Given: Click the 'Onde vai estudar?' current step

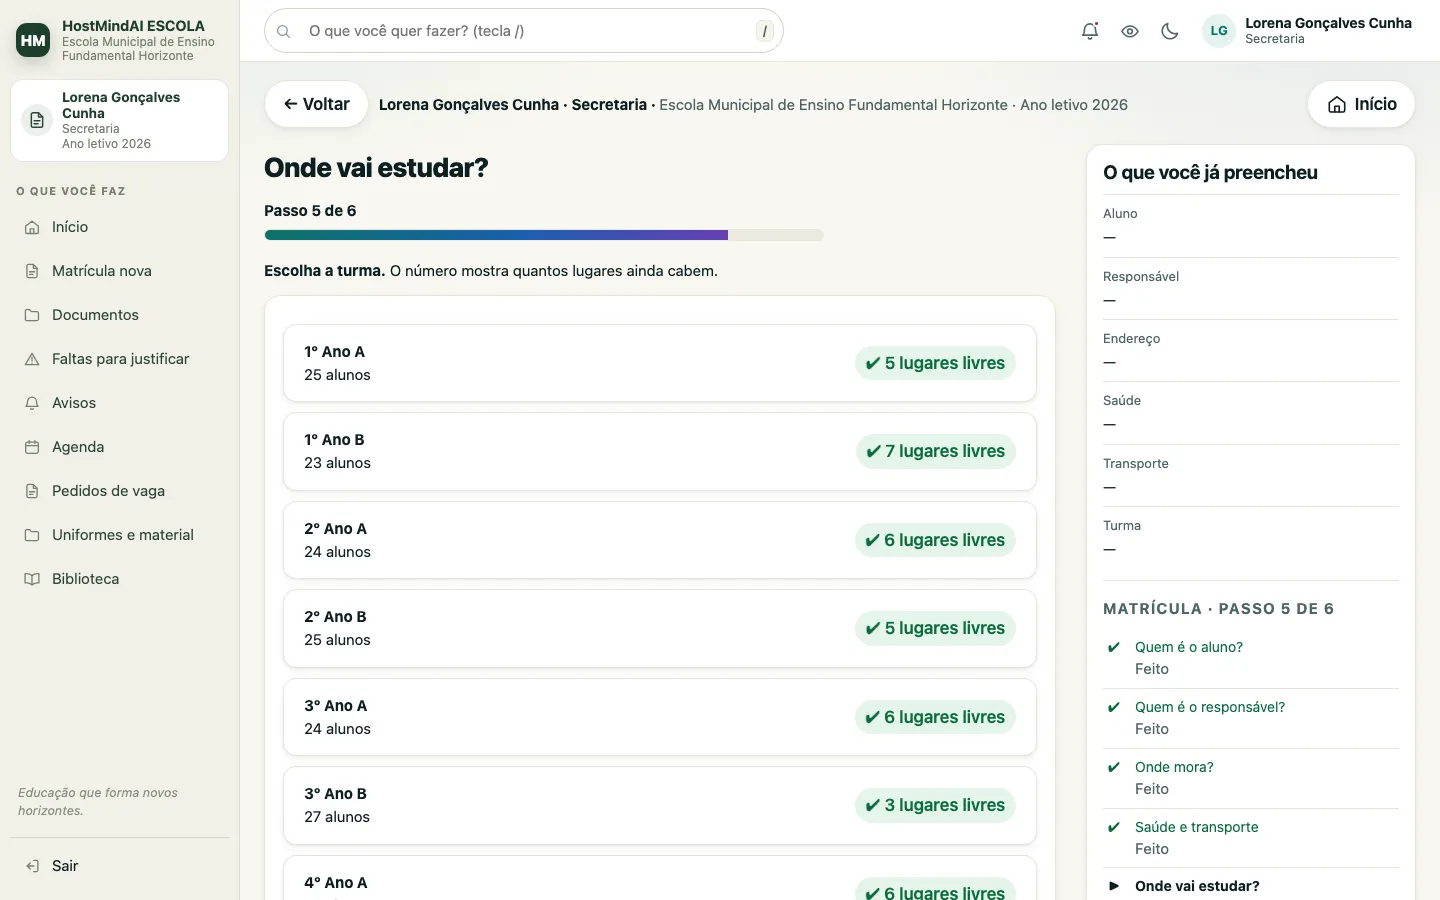Looking at the screenshot, I should pyautogui.click(x=1250, y=886).
